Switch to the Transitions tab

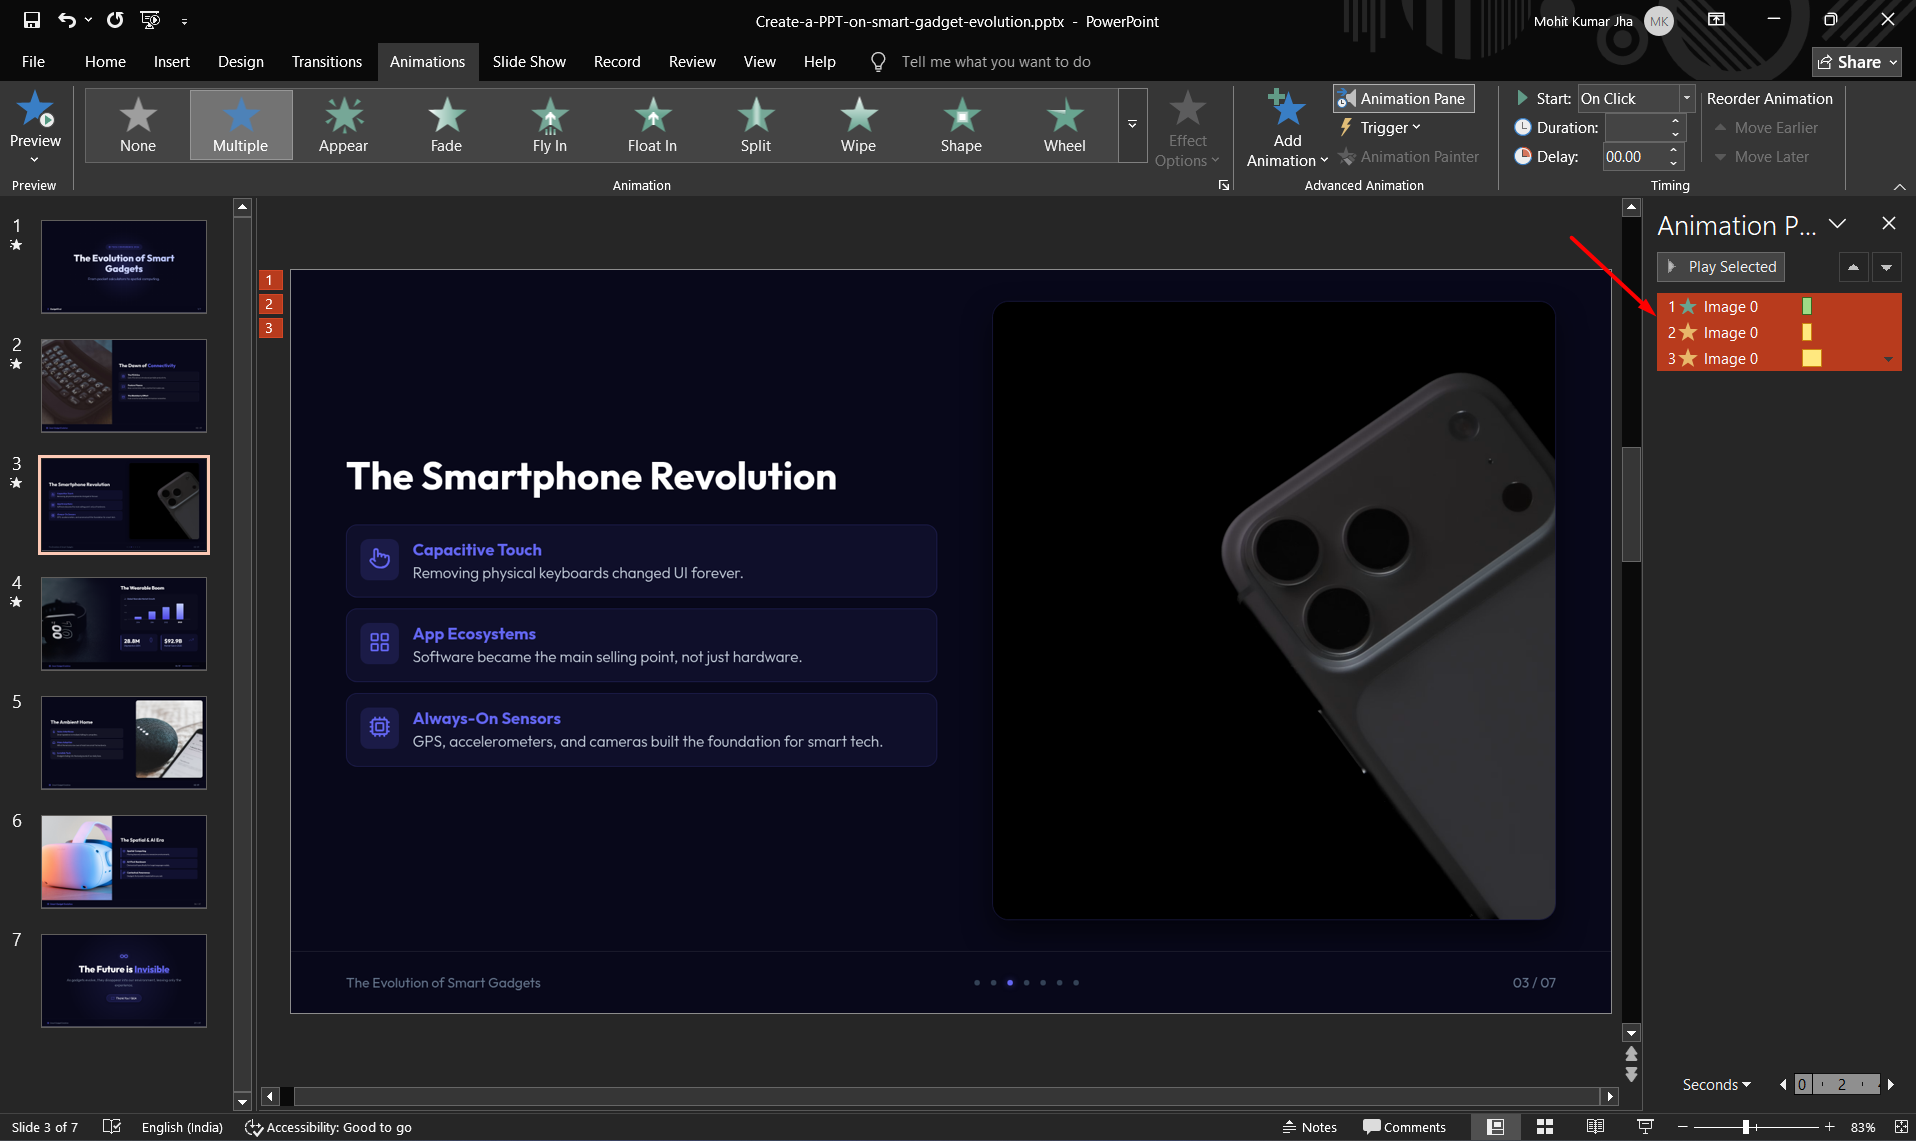[326, 61]
